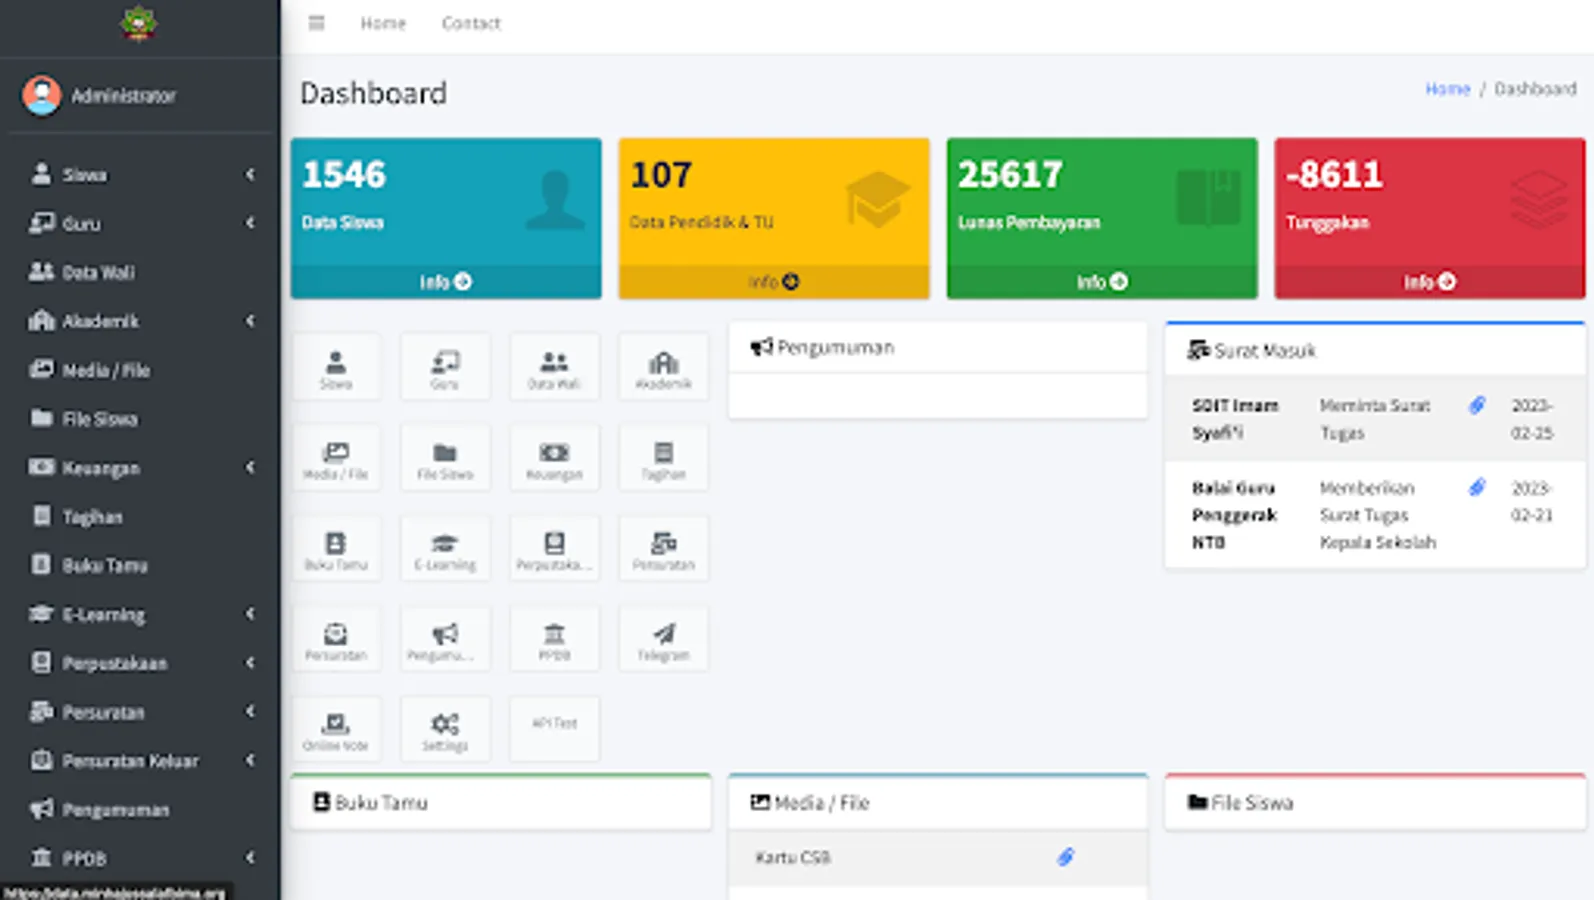
Task: Expand the Keuangan sidebar submenu arrow
Action: (x=250, y=467)
